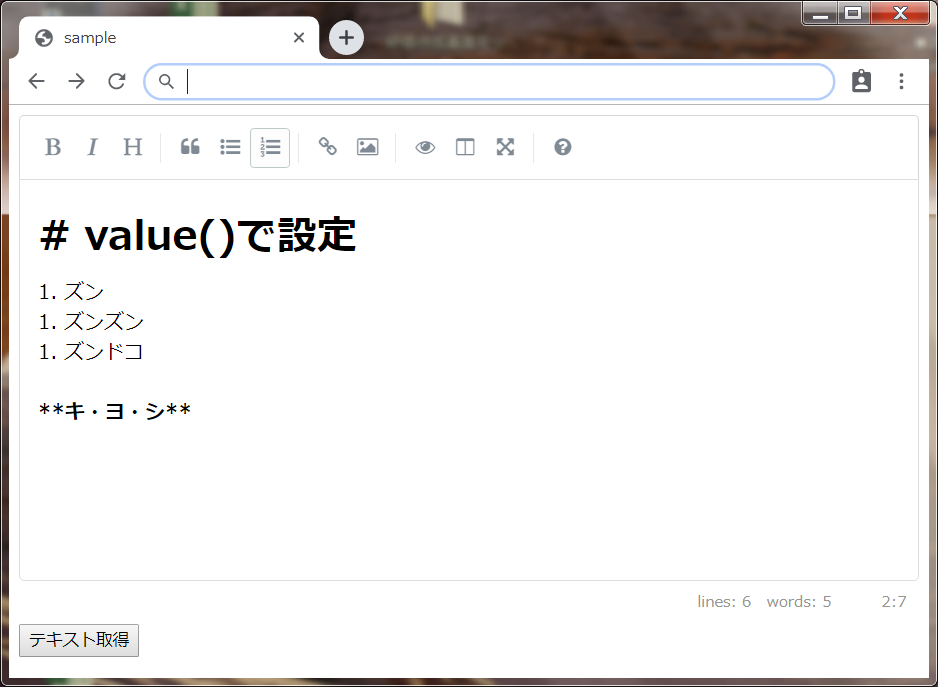Click the 'words: 5' status entry
This screenshot has height=687, width=938.
coord(799,601)
